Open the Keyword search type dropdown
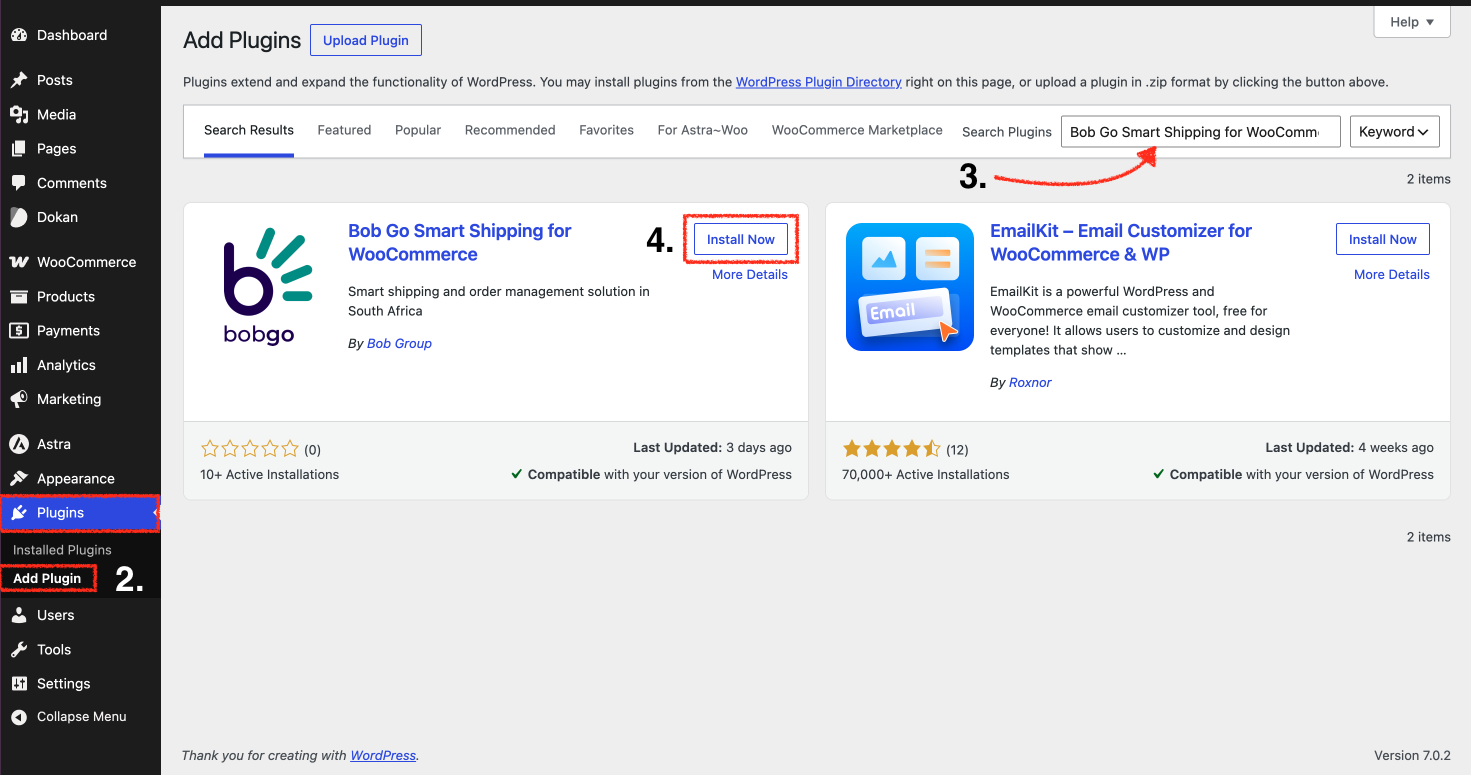The image size is (1471, 775). click(x=1395, y=132)
